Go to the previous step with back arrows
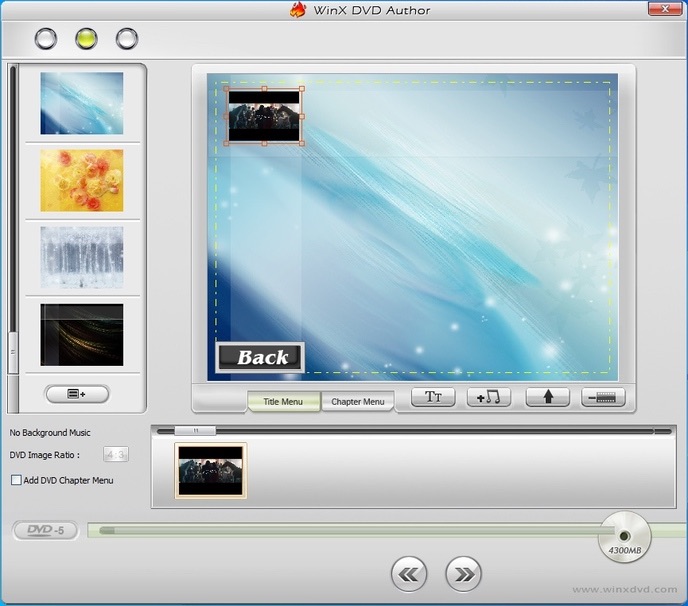The width and height of the screenshot is (688, 606). point(409,574)
